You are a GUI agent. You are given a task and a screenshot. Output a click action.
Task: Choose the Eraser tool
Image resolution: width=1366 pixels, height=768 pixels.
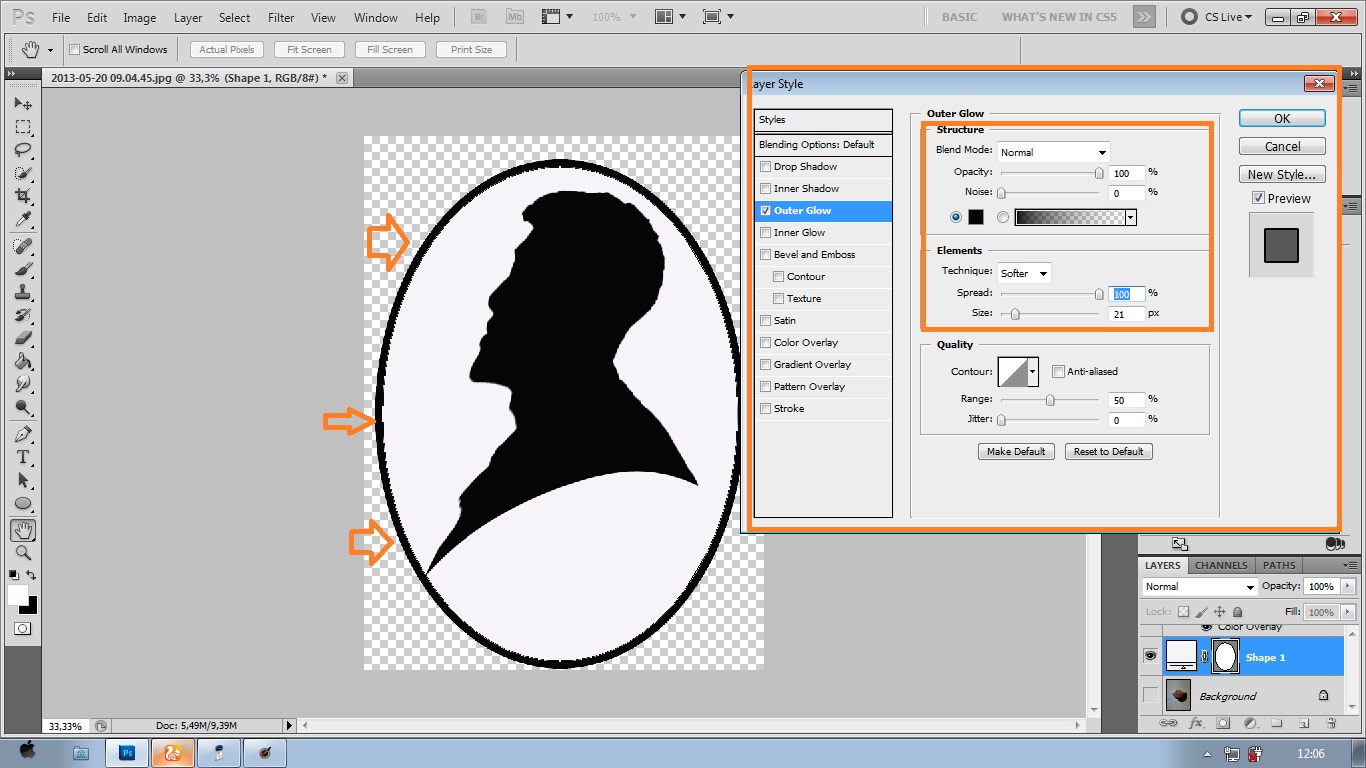click(x=23, y=338)
